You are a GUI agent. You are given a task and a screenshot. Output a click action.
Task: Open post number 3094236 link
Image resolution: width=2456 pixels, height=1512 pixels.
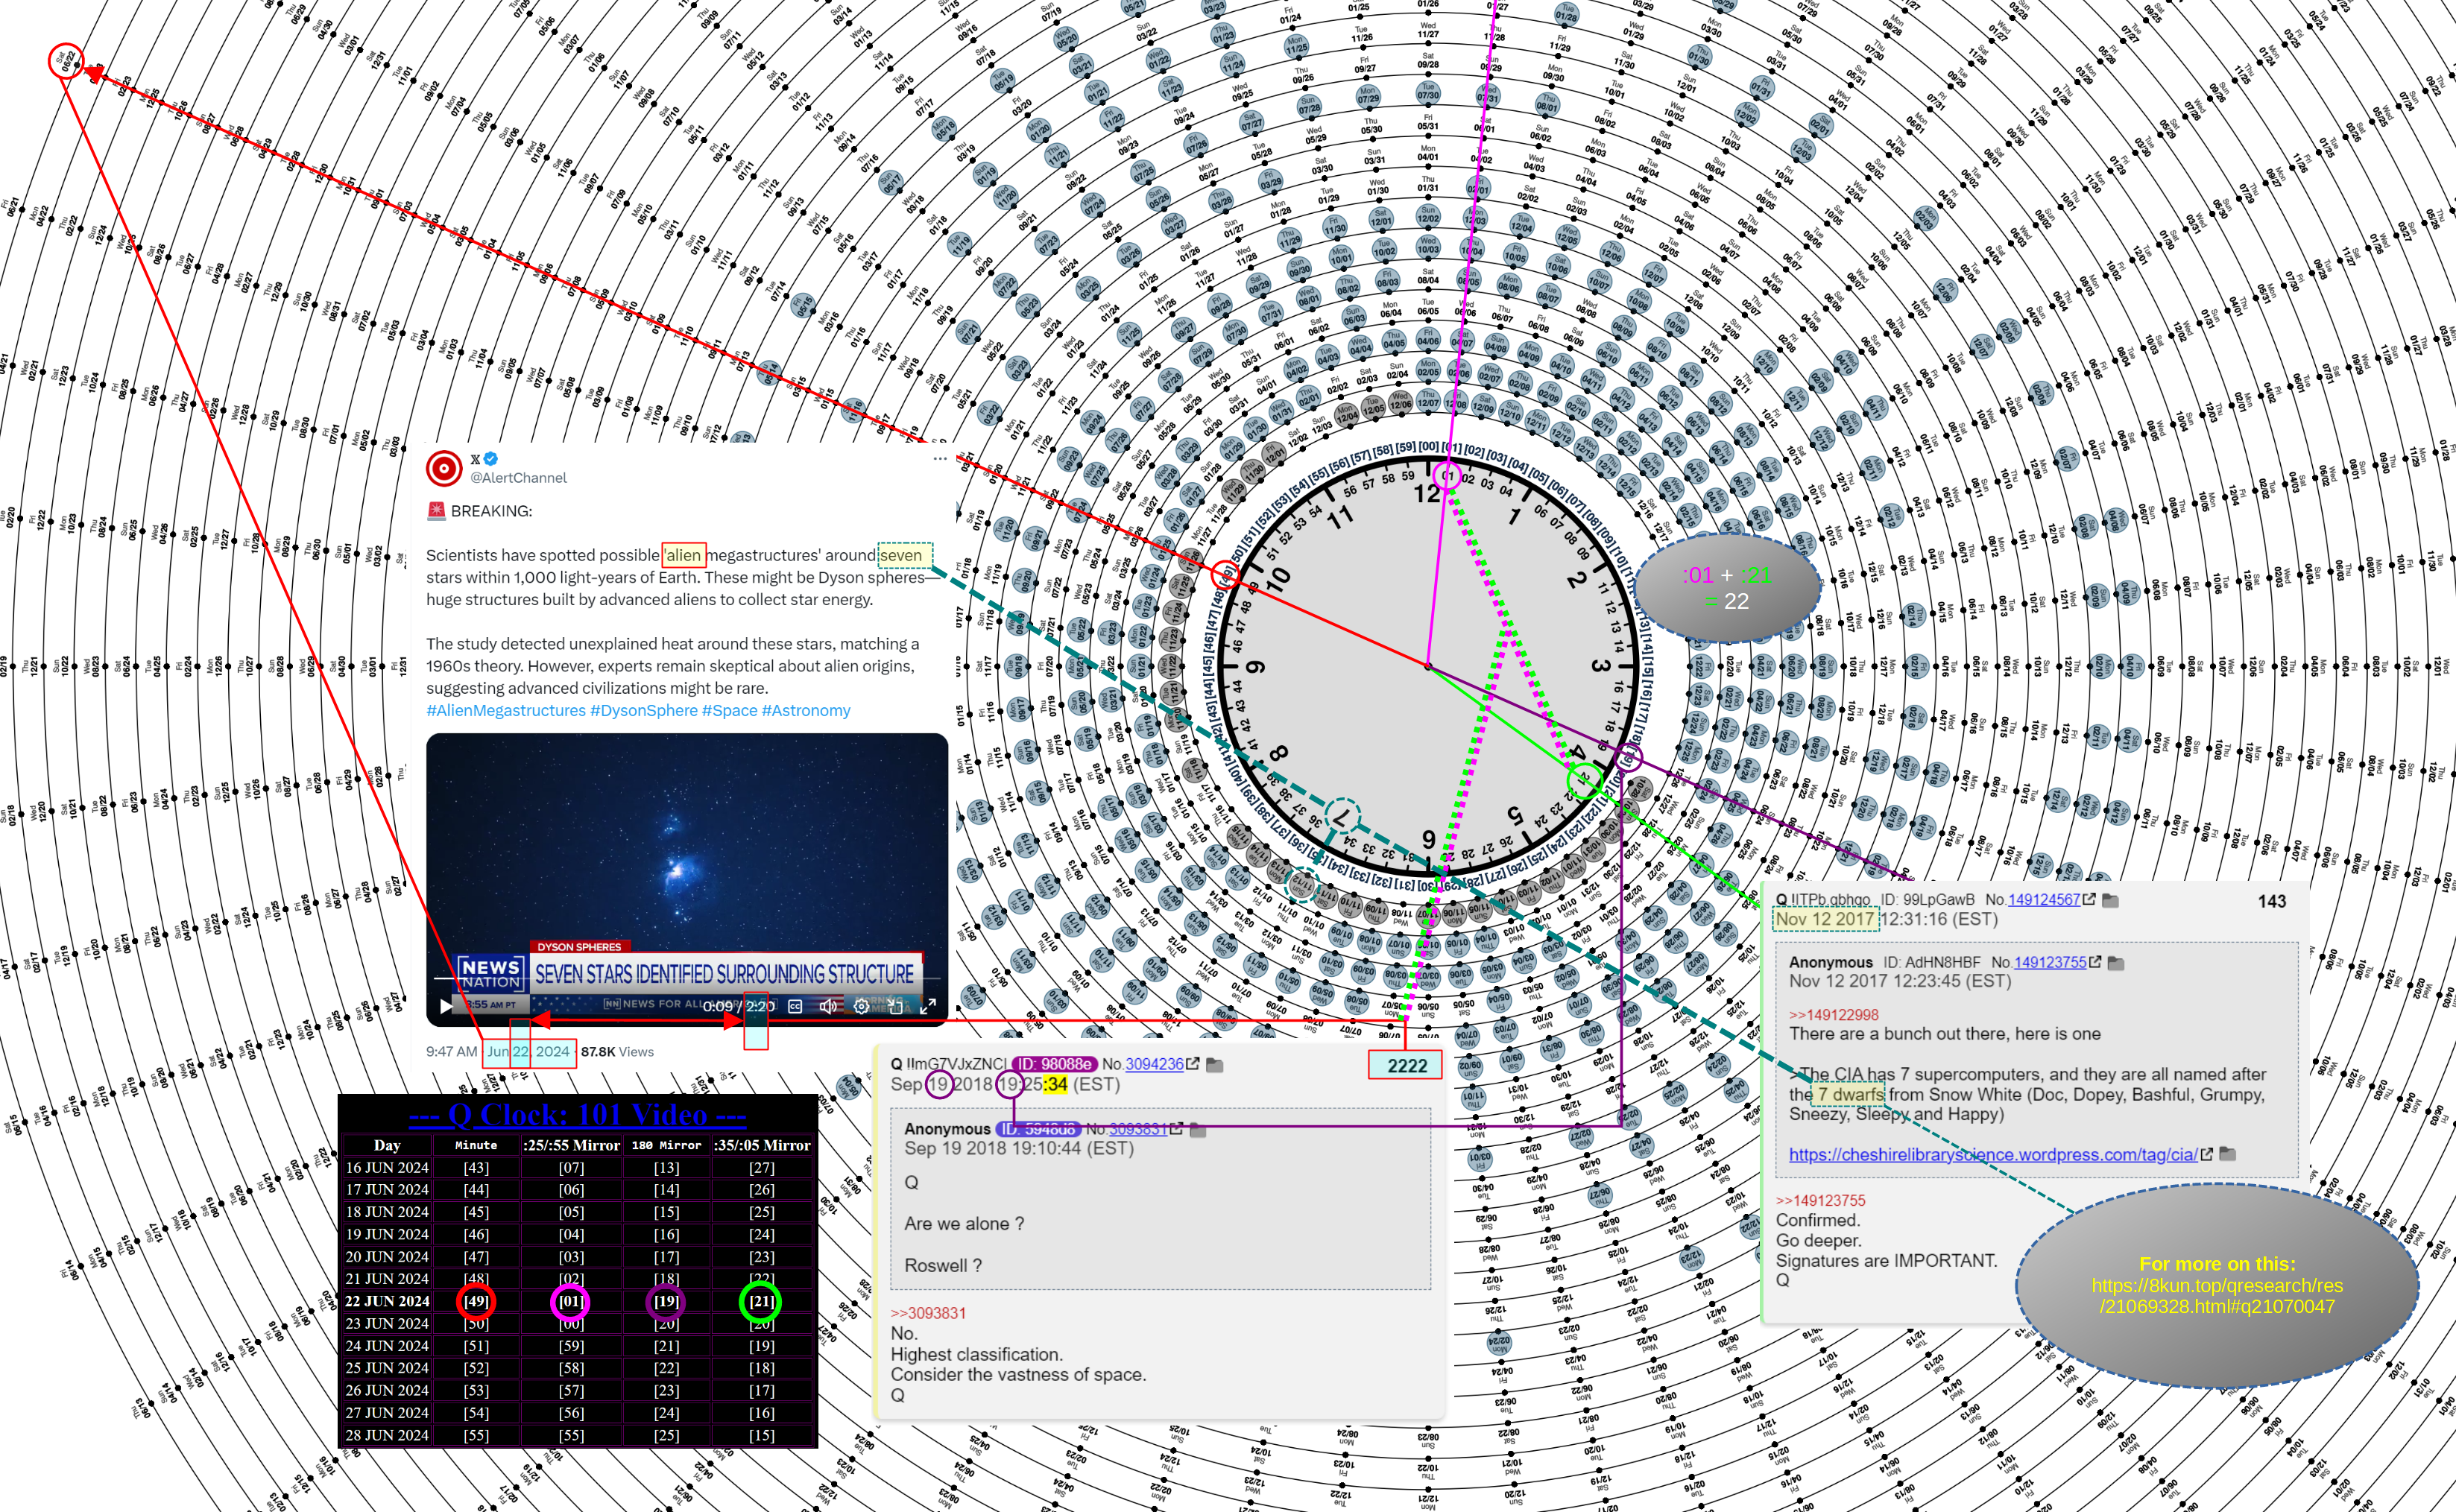(1154, 1064)
